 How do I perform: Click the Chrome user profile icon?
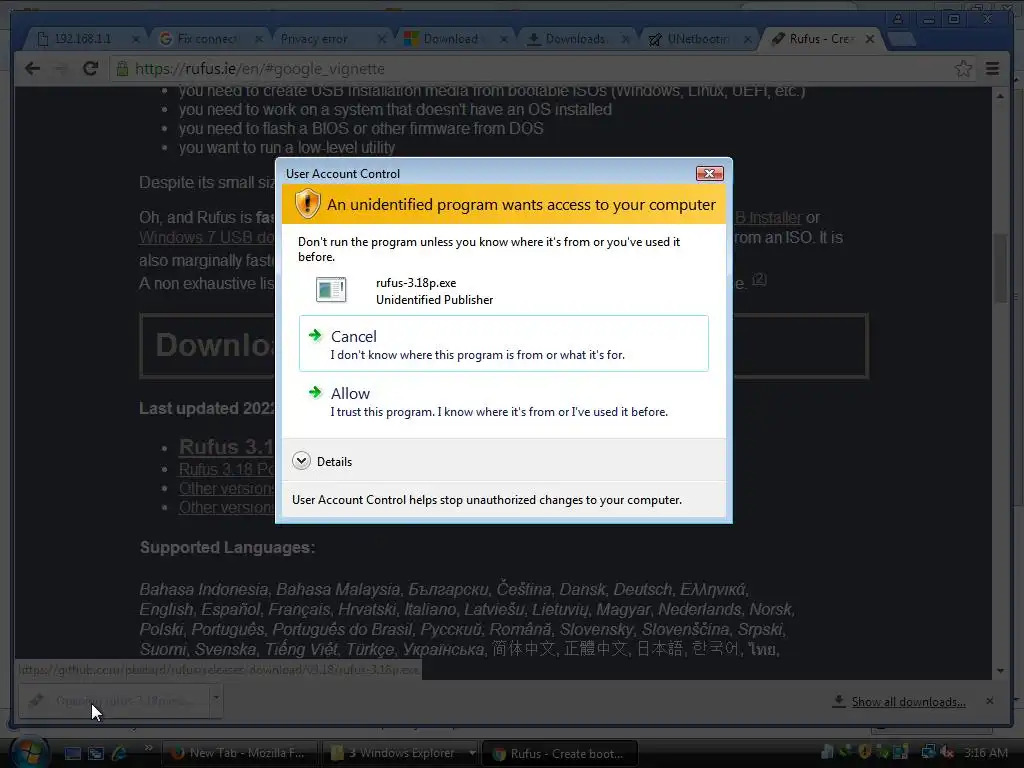click(898, 19)
